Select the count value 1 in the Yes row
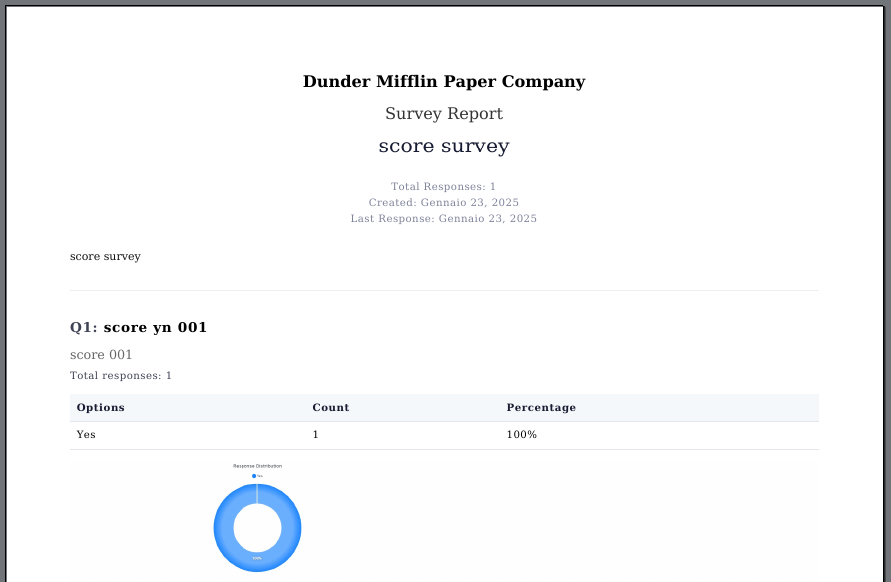 coord(315,434)
